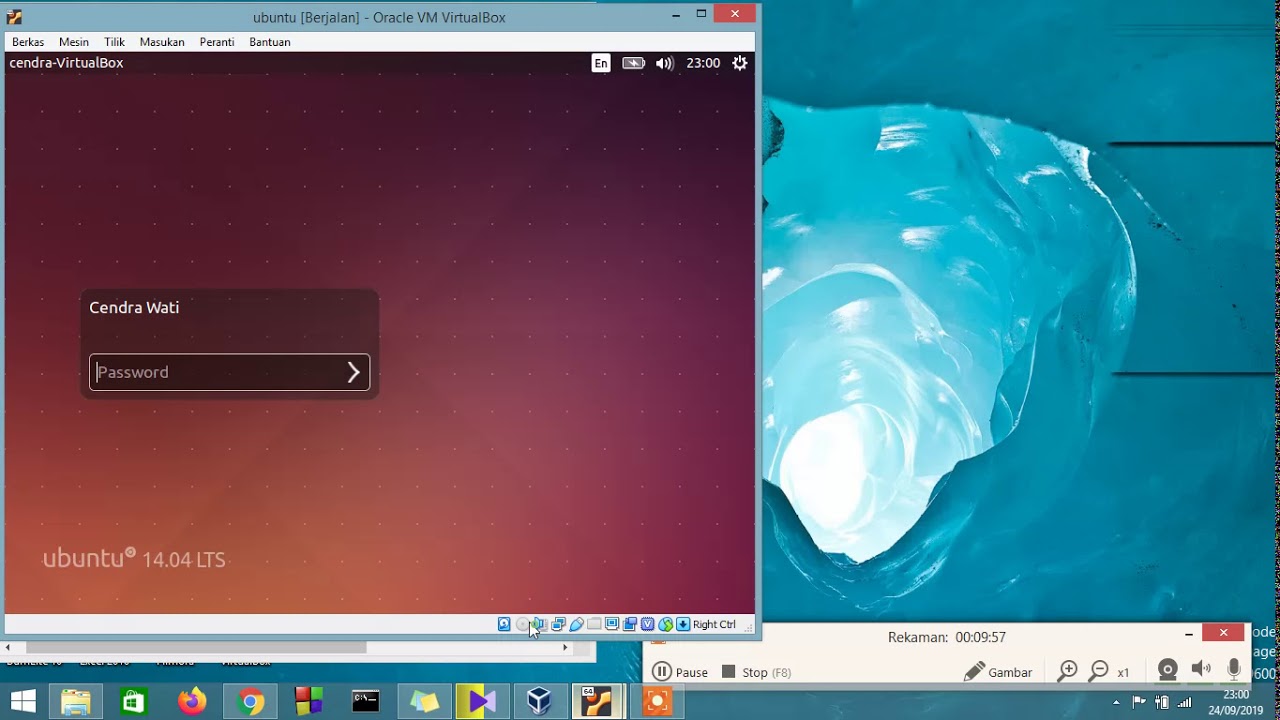The image size is (1280, 720).
Task: Switch to the running VM taskbar icon
Action: pos(598,702)
